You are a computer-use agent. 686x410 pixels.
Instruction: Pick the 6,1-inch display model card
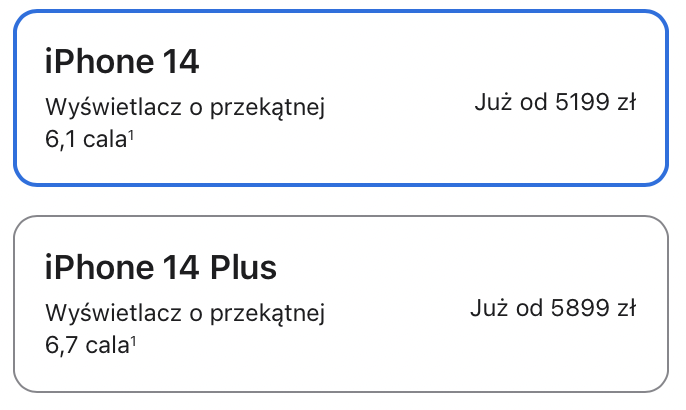(341, 98)
